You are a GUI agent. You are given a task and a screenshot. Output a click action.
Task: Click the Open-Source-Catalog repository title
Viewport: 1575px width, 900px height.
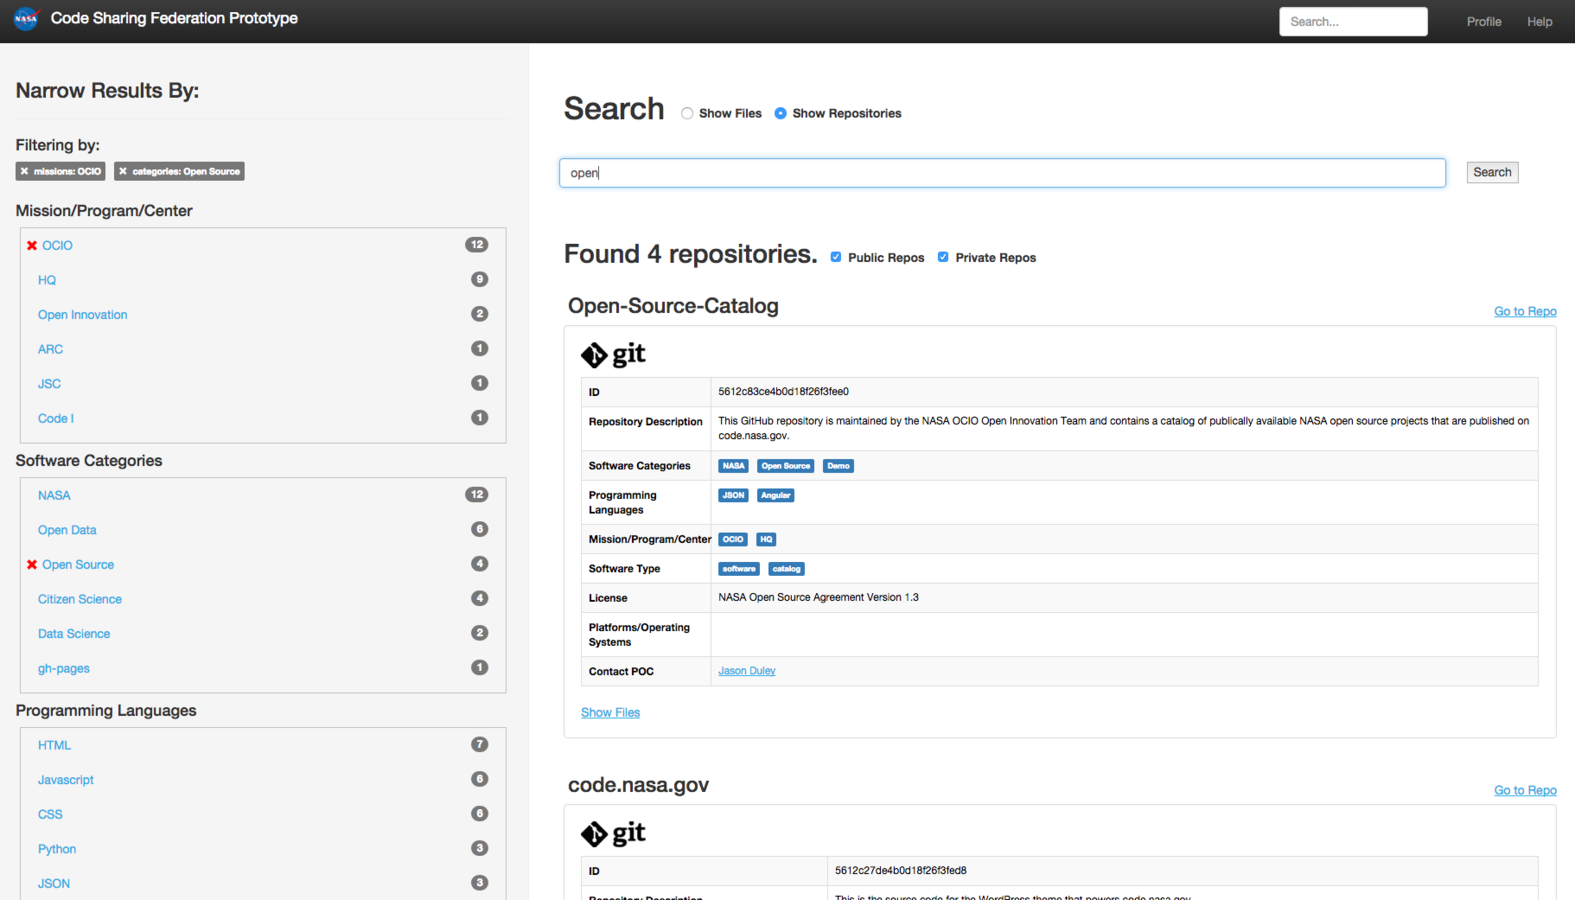[x=673, y=306]
